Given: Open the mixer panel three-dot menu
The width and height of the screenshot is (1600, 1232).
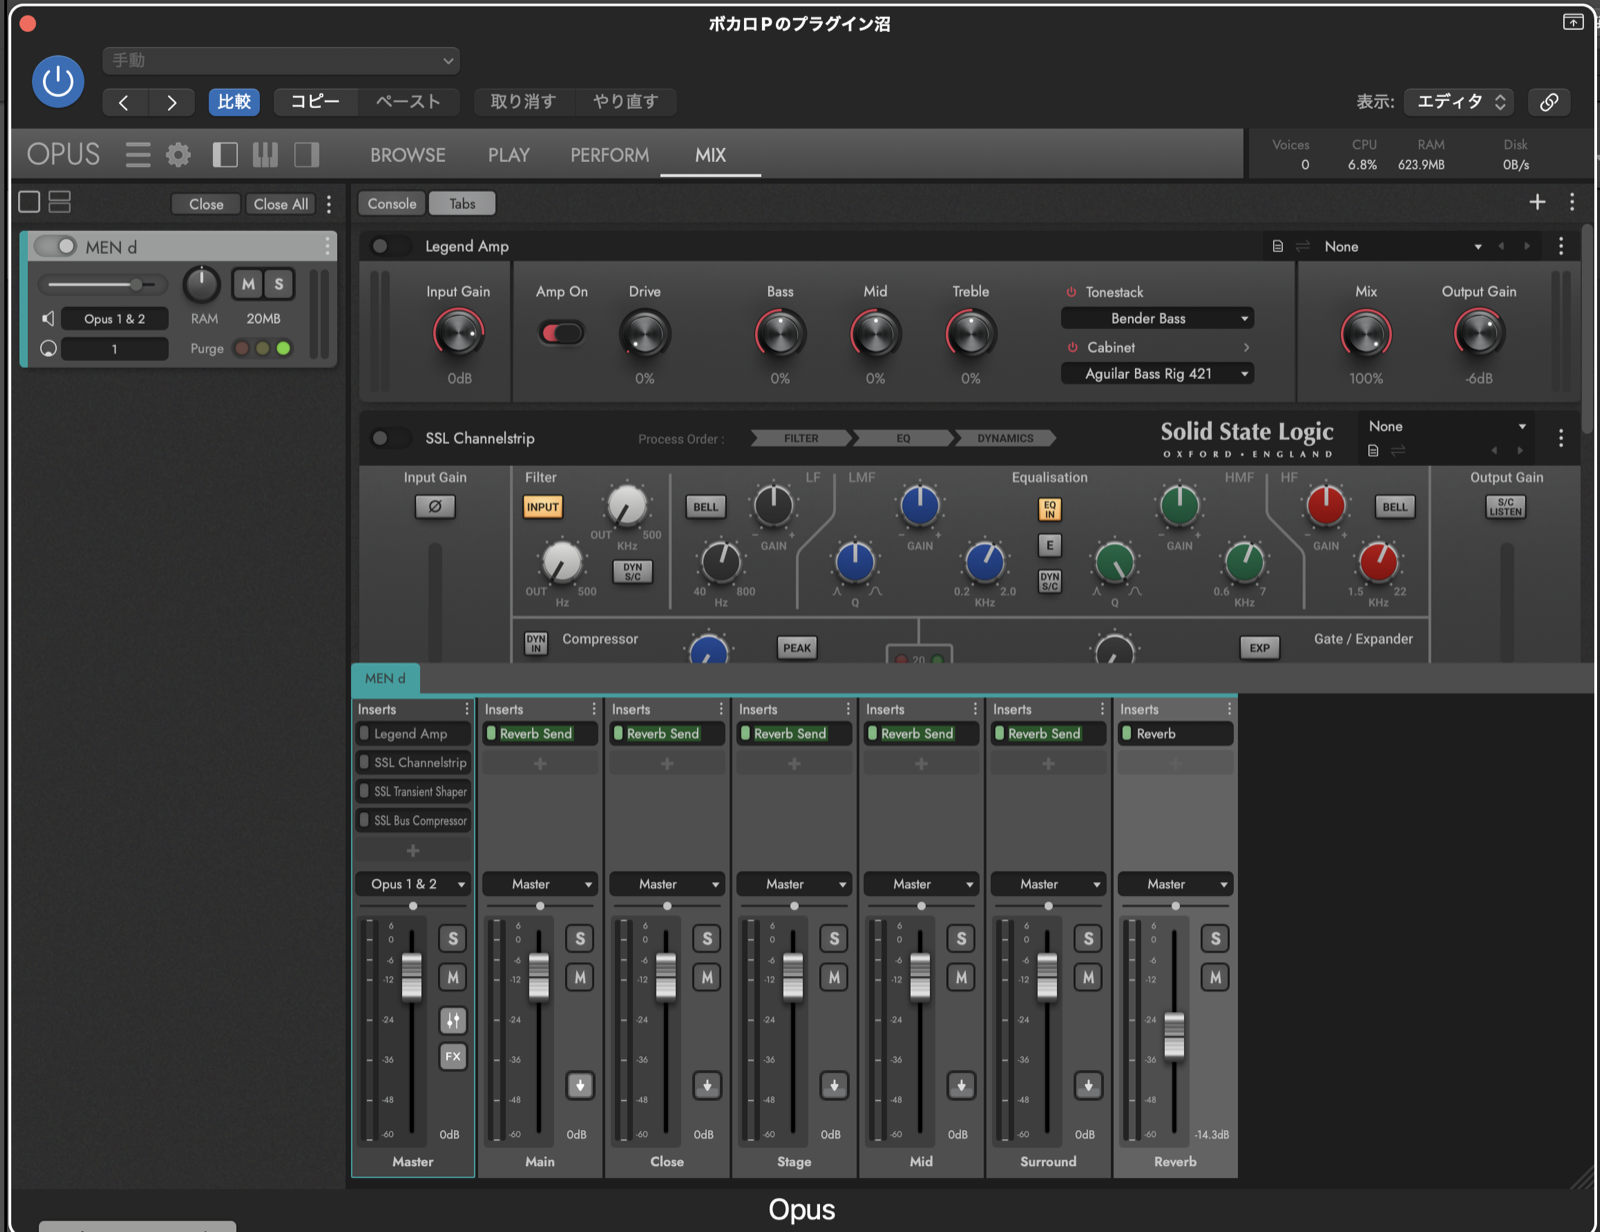Looking at the screenshot, I should (x=1572, y=202).
